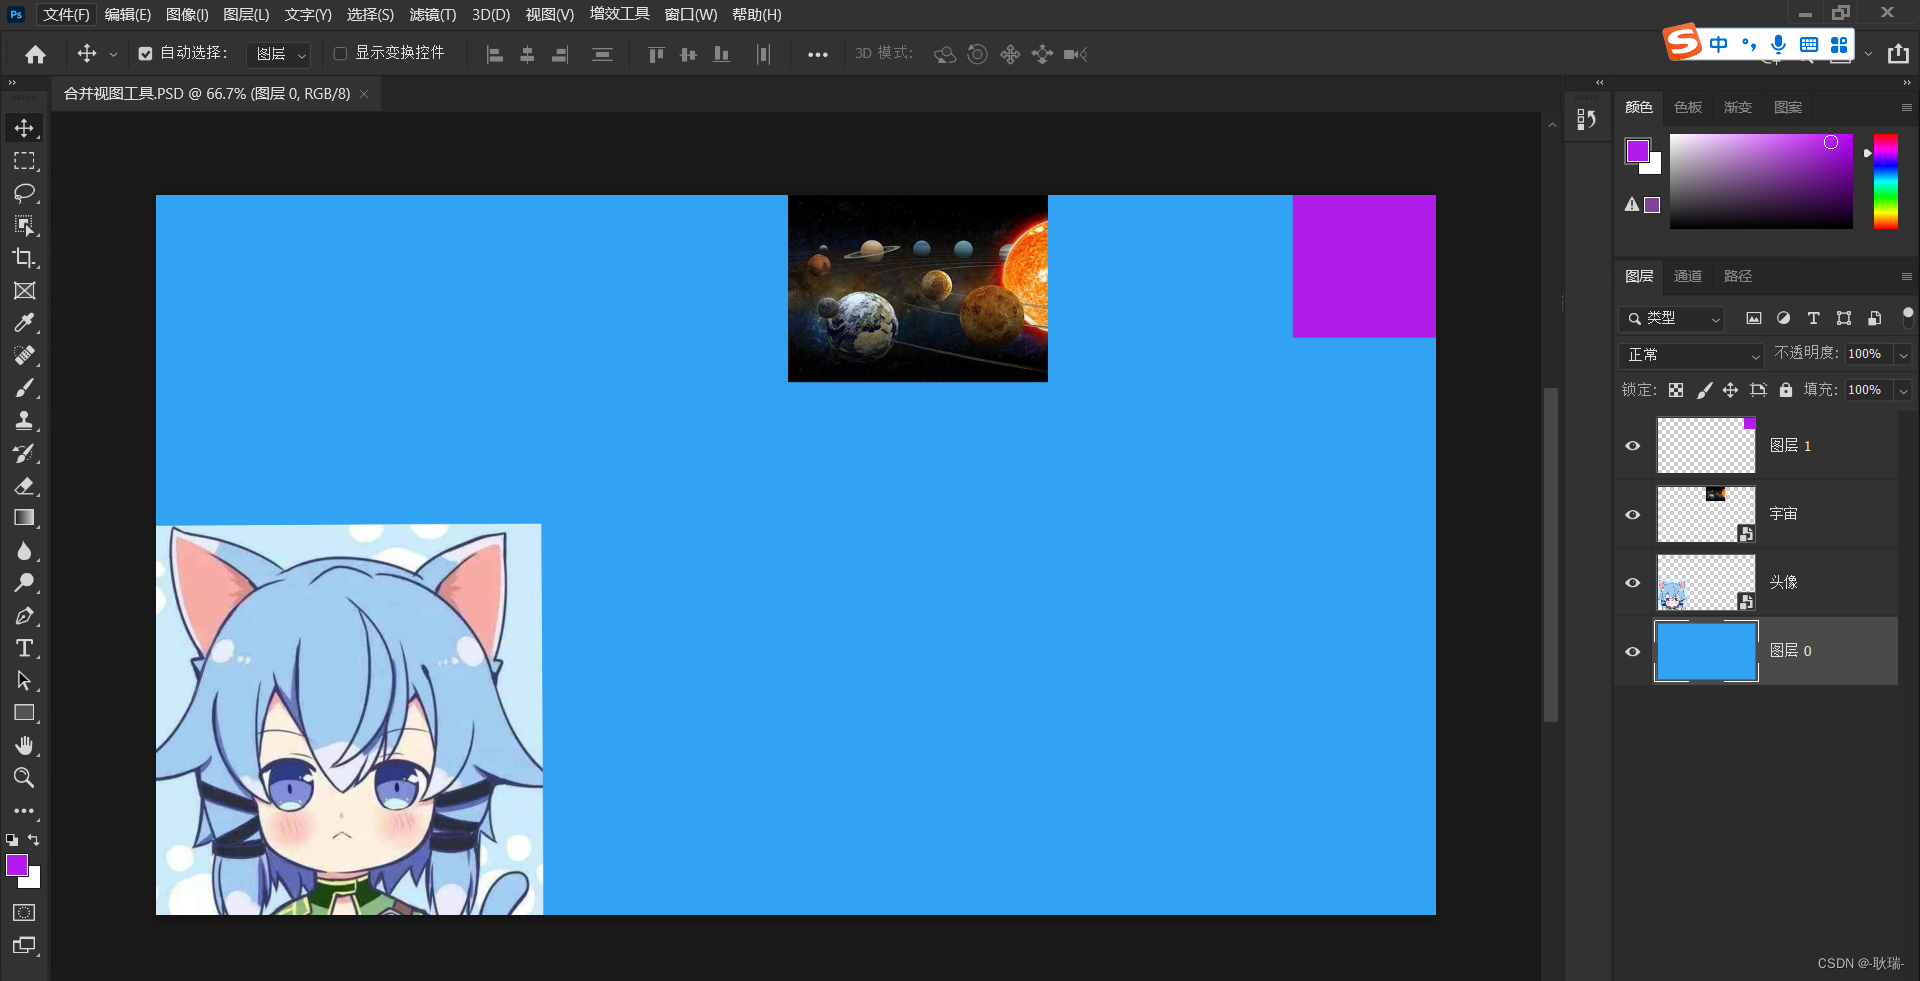Hide the 头像 layer
The height and width of the screenshot is (981, 1920).
pyautogui.click(x=1633, y=582)
